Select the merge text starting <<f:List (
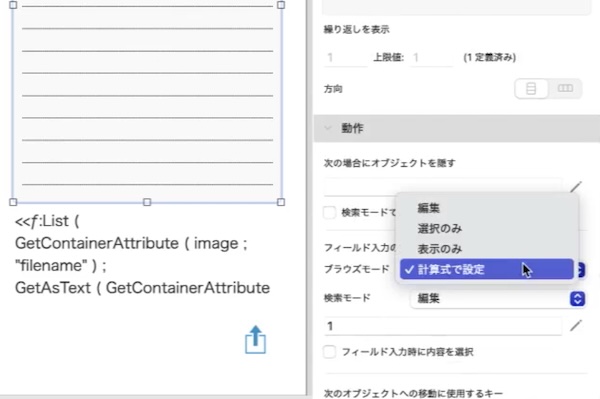The height and width of the screenshot is (399, 600). point(142,254)
